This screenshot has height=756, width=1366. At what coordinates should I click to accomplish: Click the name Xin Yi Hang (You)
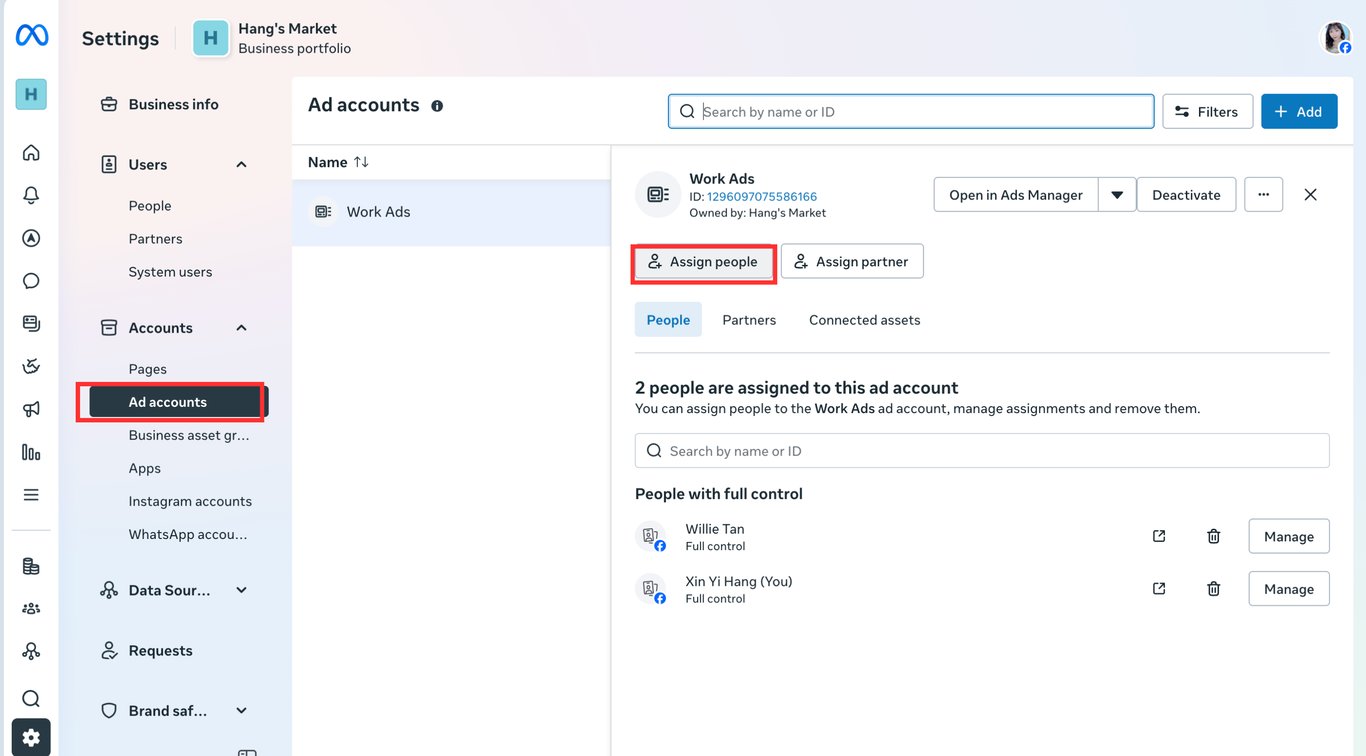click(x=739, y=581)
